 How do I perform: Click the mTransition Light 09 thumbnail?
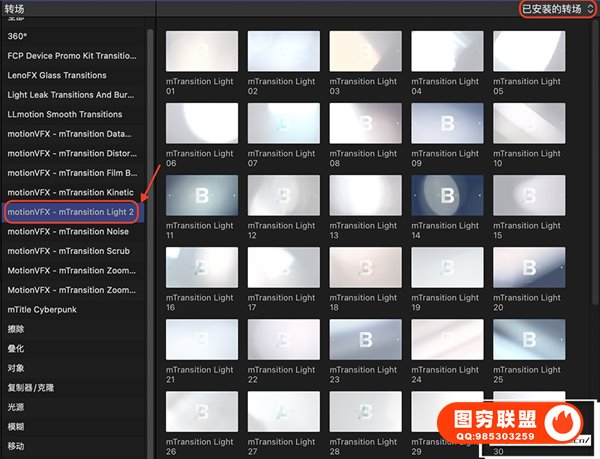(447, 122)
